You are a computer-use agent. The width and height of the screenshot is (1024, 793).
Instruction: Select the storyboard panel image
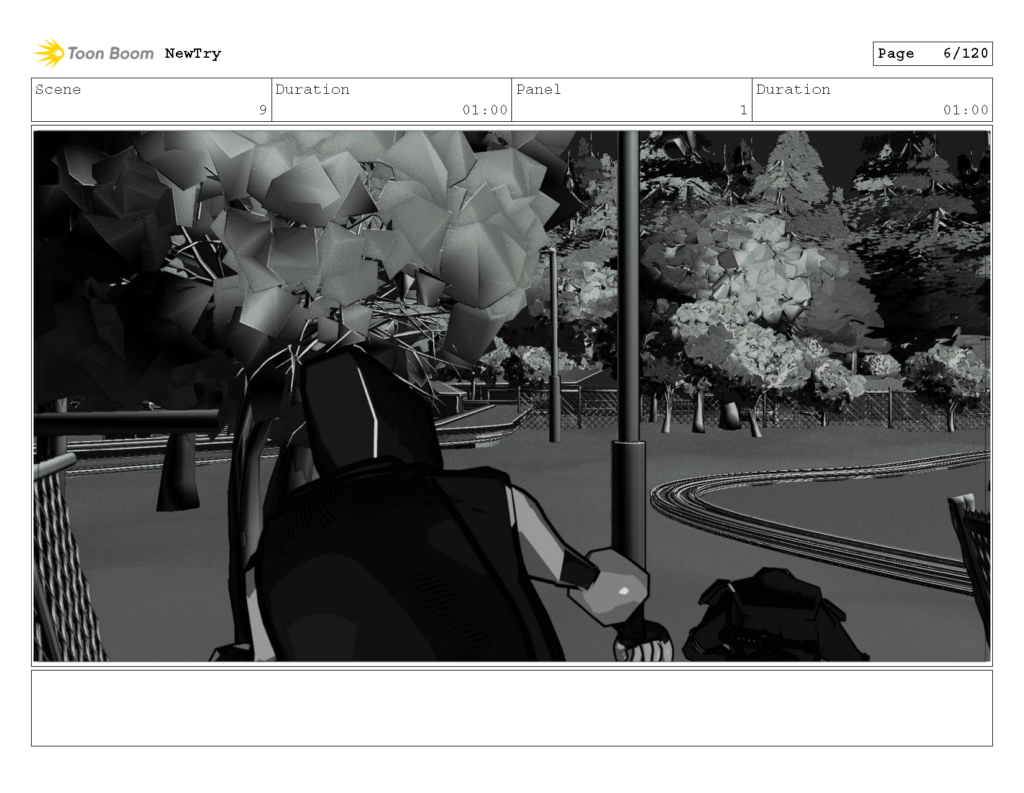[x=512, y=393]
